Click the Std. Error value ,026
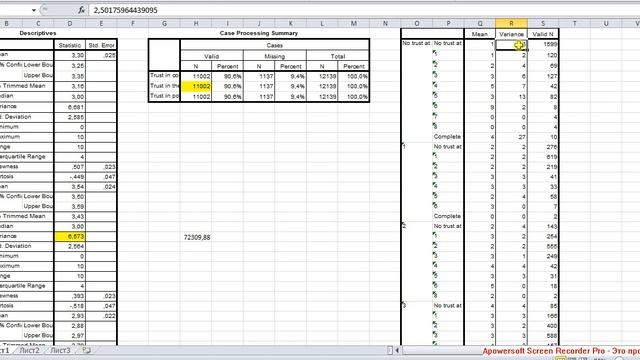 (102, 55)
